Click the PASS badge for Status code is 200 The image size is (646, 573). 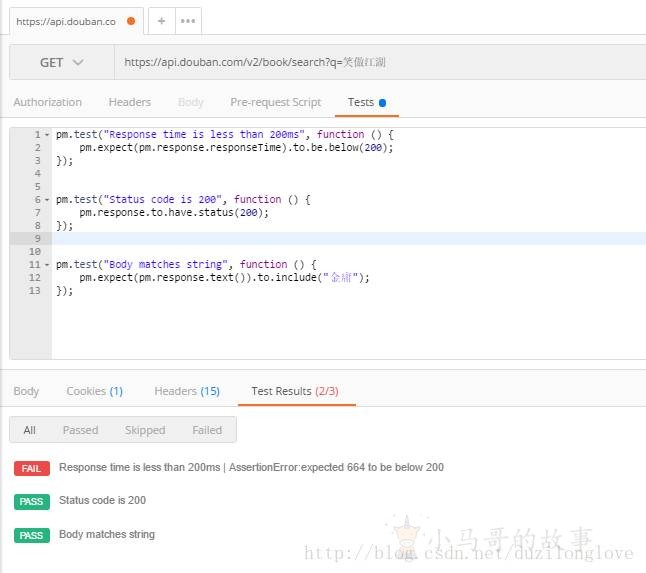tap(32, 502)
